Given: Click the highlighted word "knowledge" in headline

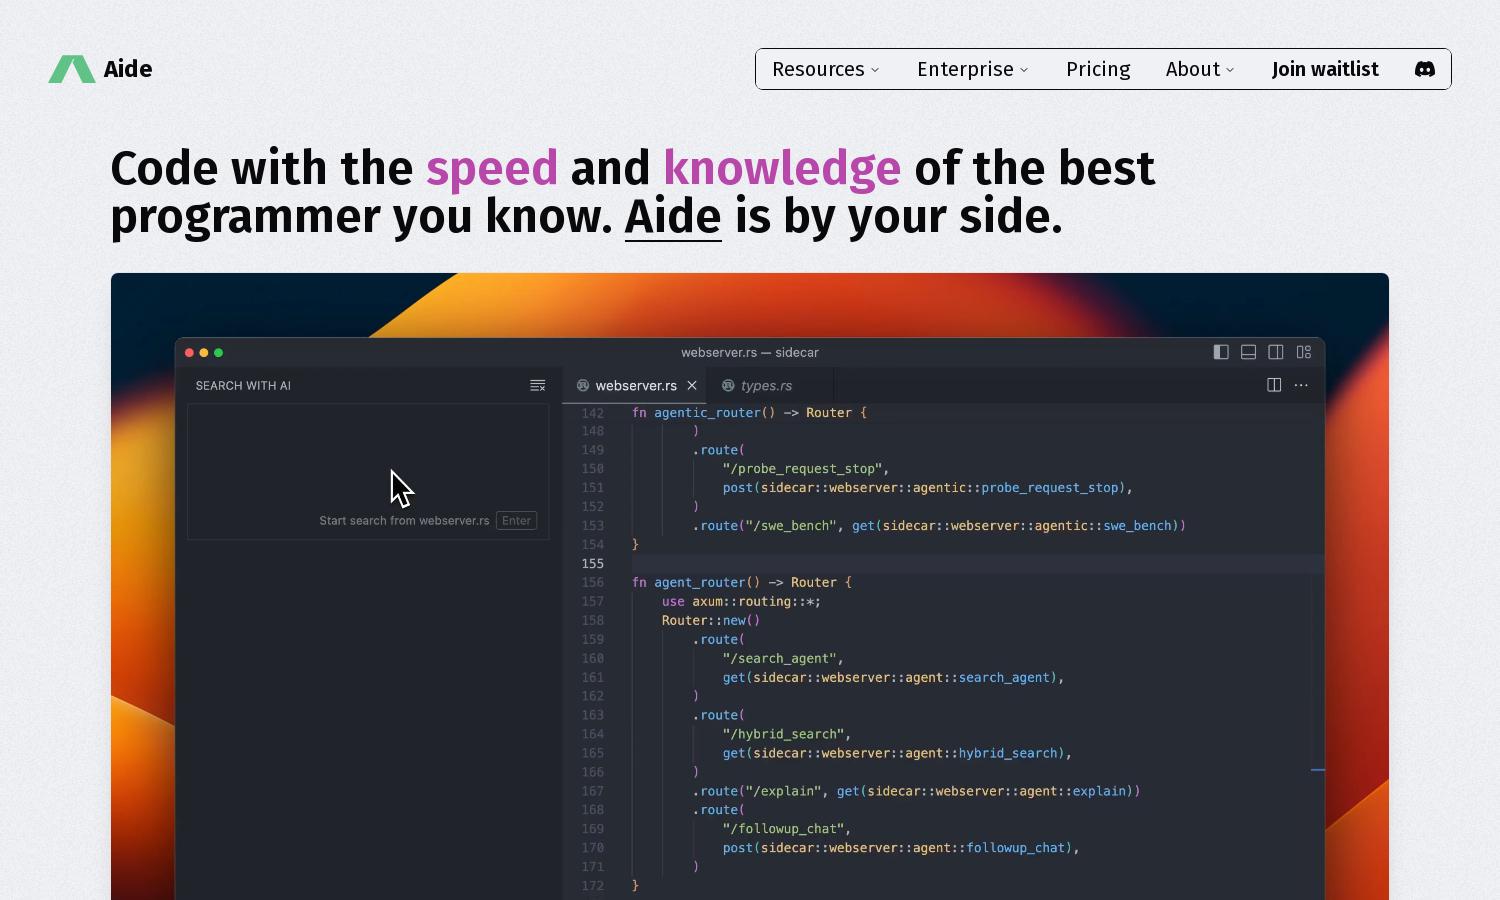Looking at the screenshot, I should (782, 168).
